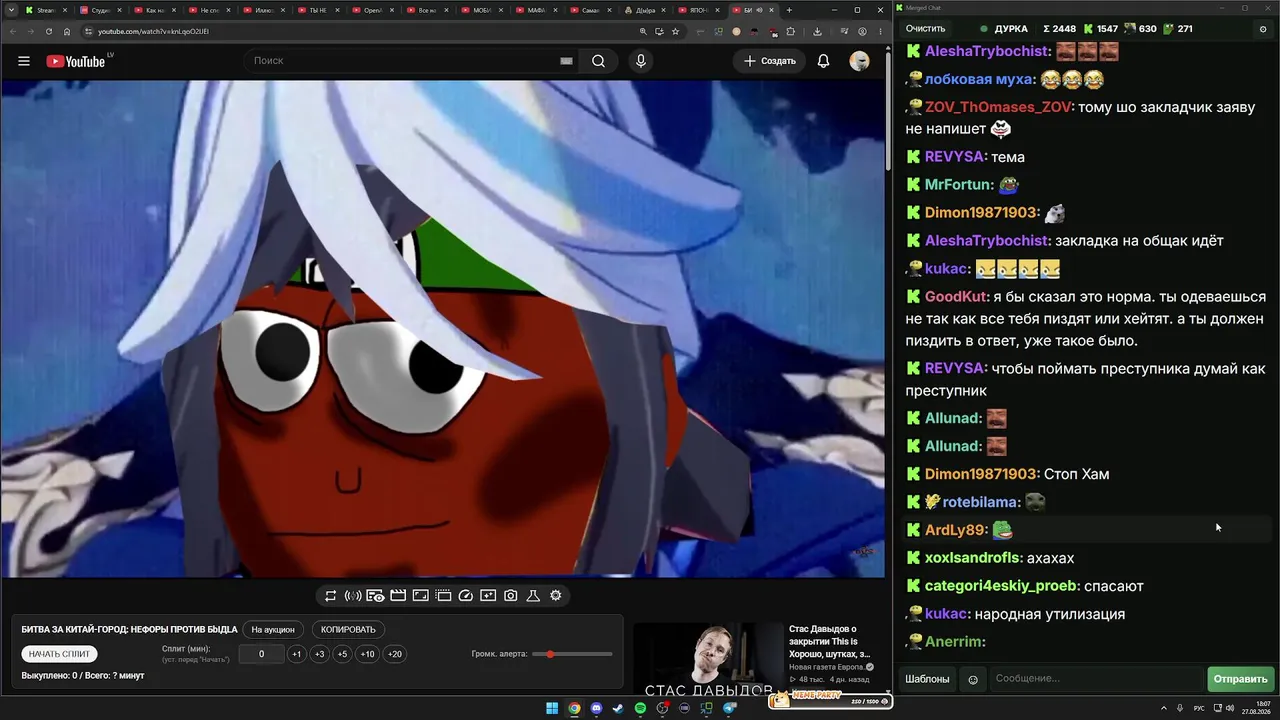Open Telegram from the taskbar
Screen dimensions: 1280x720
[x=729, y=709]
